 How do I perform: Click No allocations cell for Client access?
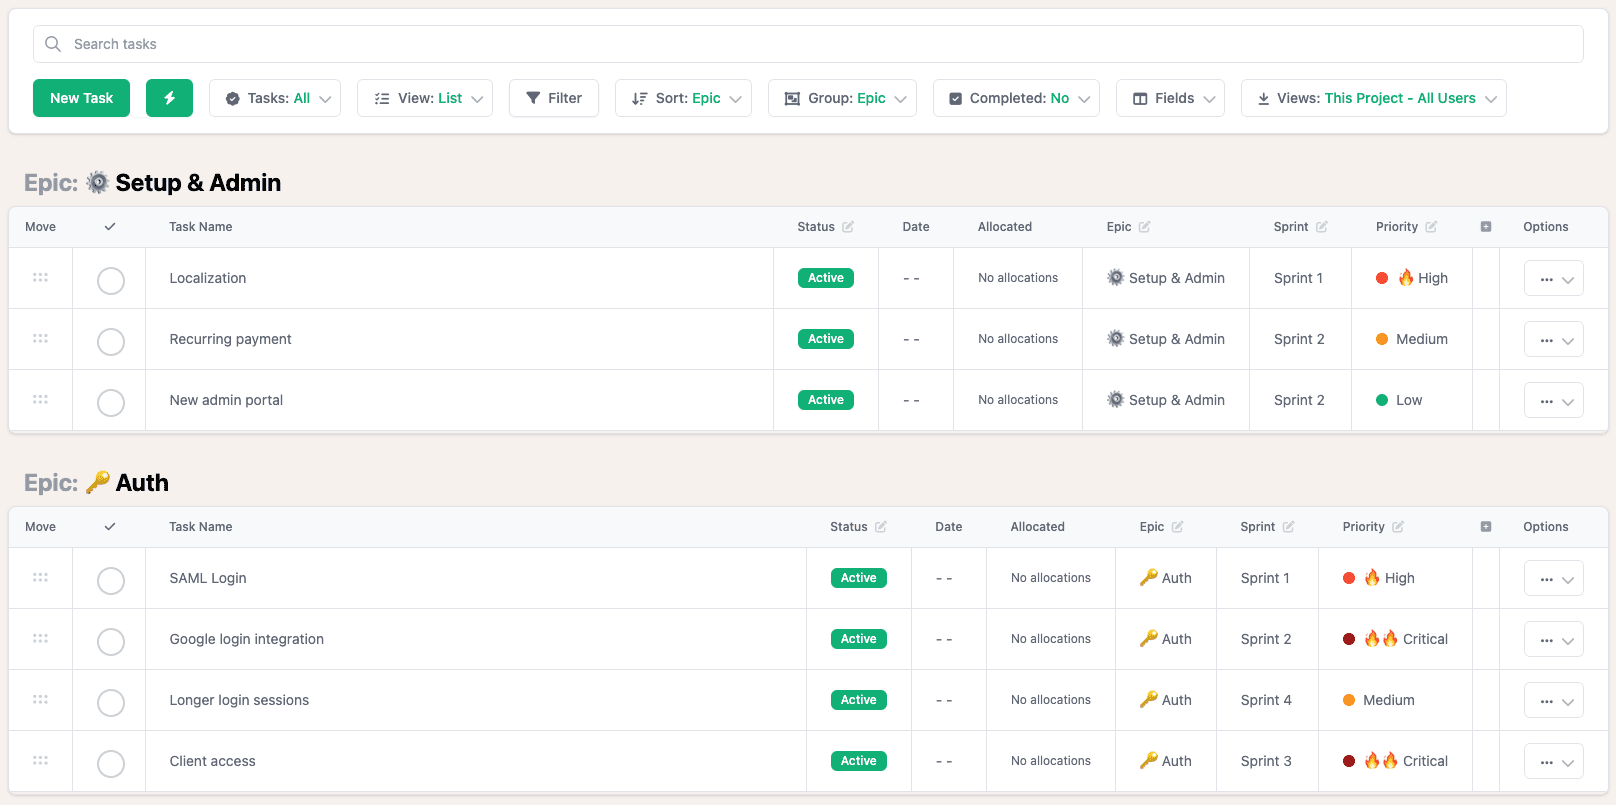coord(1051,761)
